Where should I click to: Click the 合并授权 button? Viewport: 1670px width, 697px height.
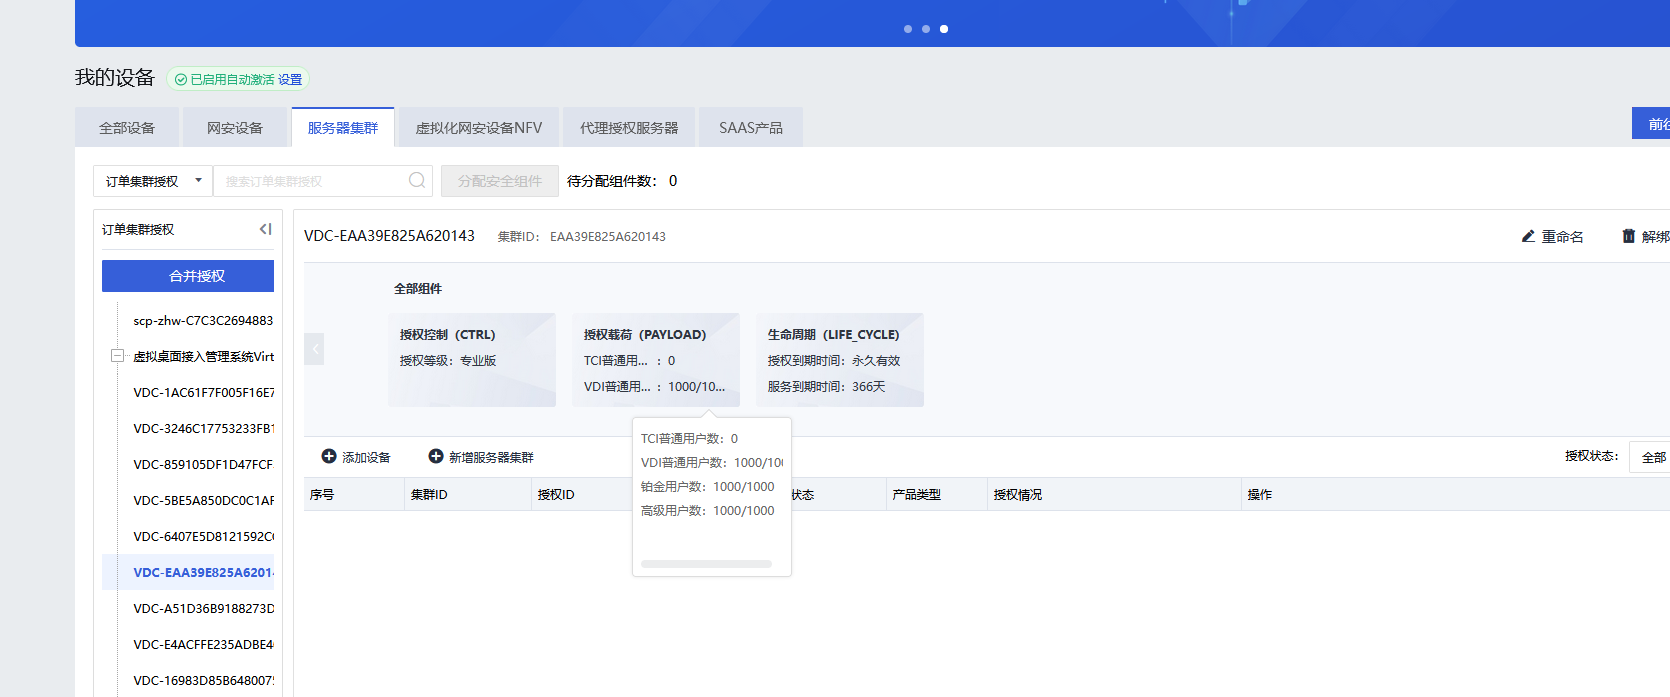tap(188, 276)
